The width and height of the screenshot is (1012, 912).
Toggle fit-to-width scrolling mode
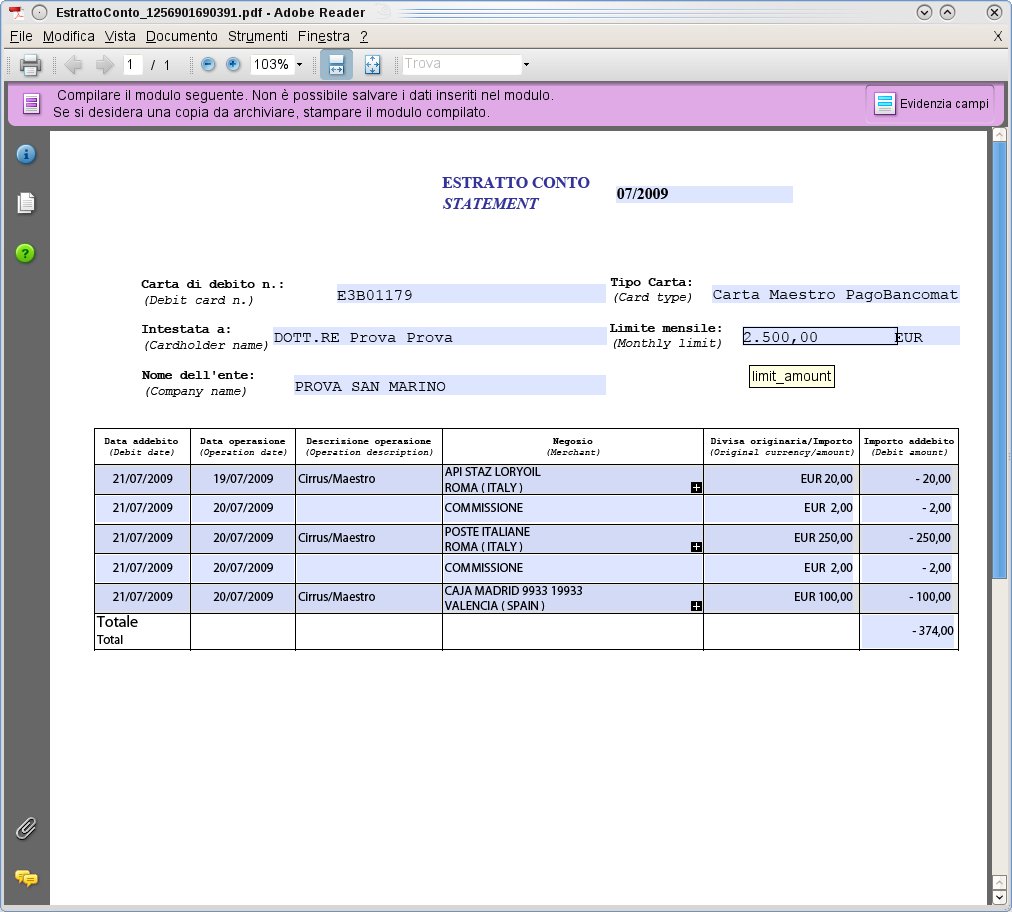pos(336,65)
